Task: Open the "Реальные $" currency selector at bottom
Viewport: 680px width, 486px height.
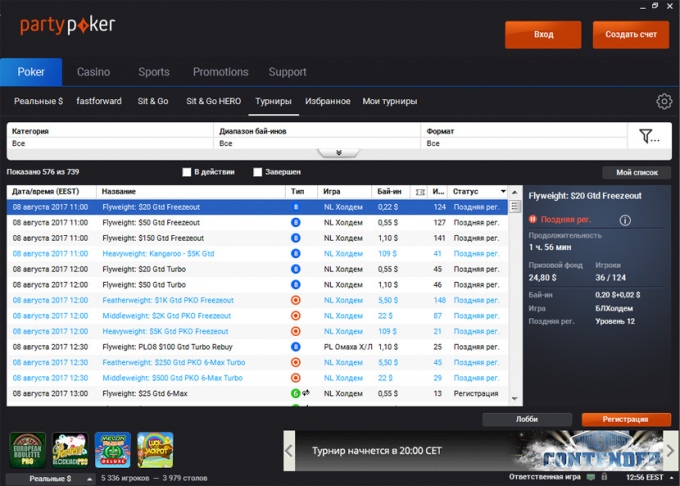Action: tap(50, 479)
